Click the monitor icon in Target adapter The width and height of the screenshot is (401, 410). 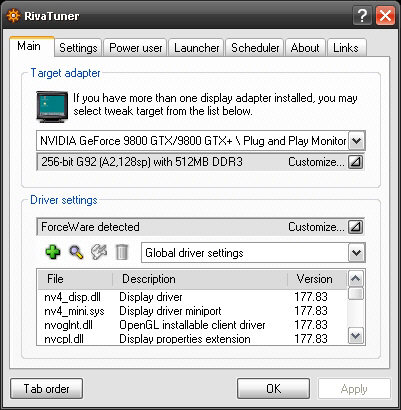click(52, 107)
